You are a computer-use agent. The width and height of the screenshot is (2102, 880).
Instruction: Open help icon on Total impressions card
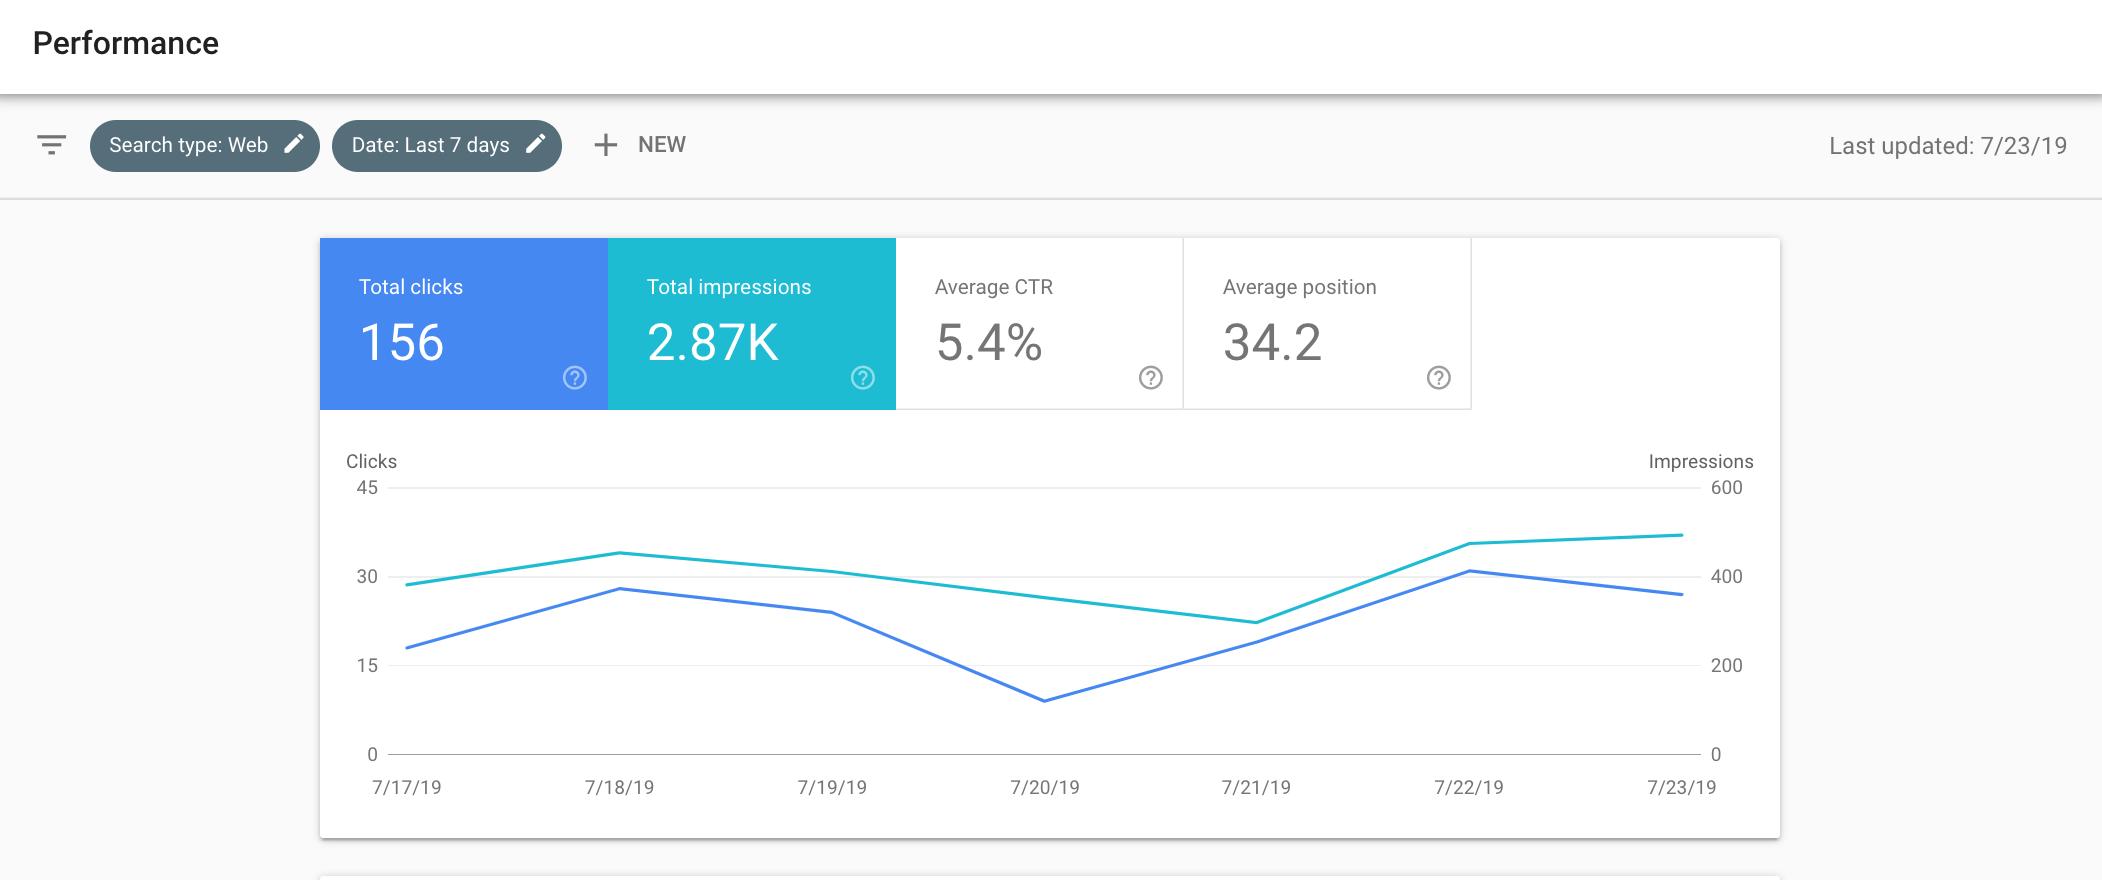(863, 378)
